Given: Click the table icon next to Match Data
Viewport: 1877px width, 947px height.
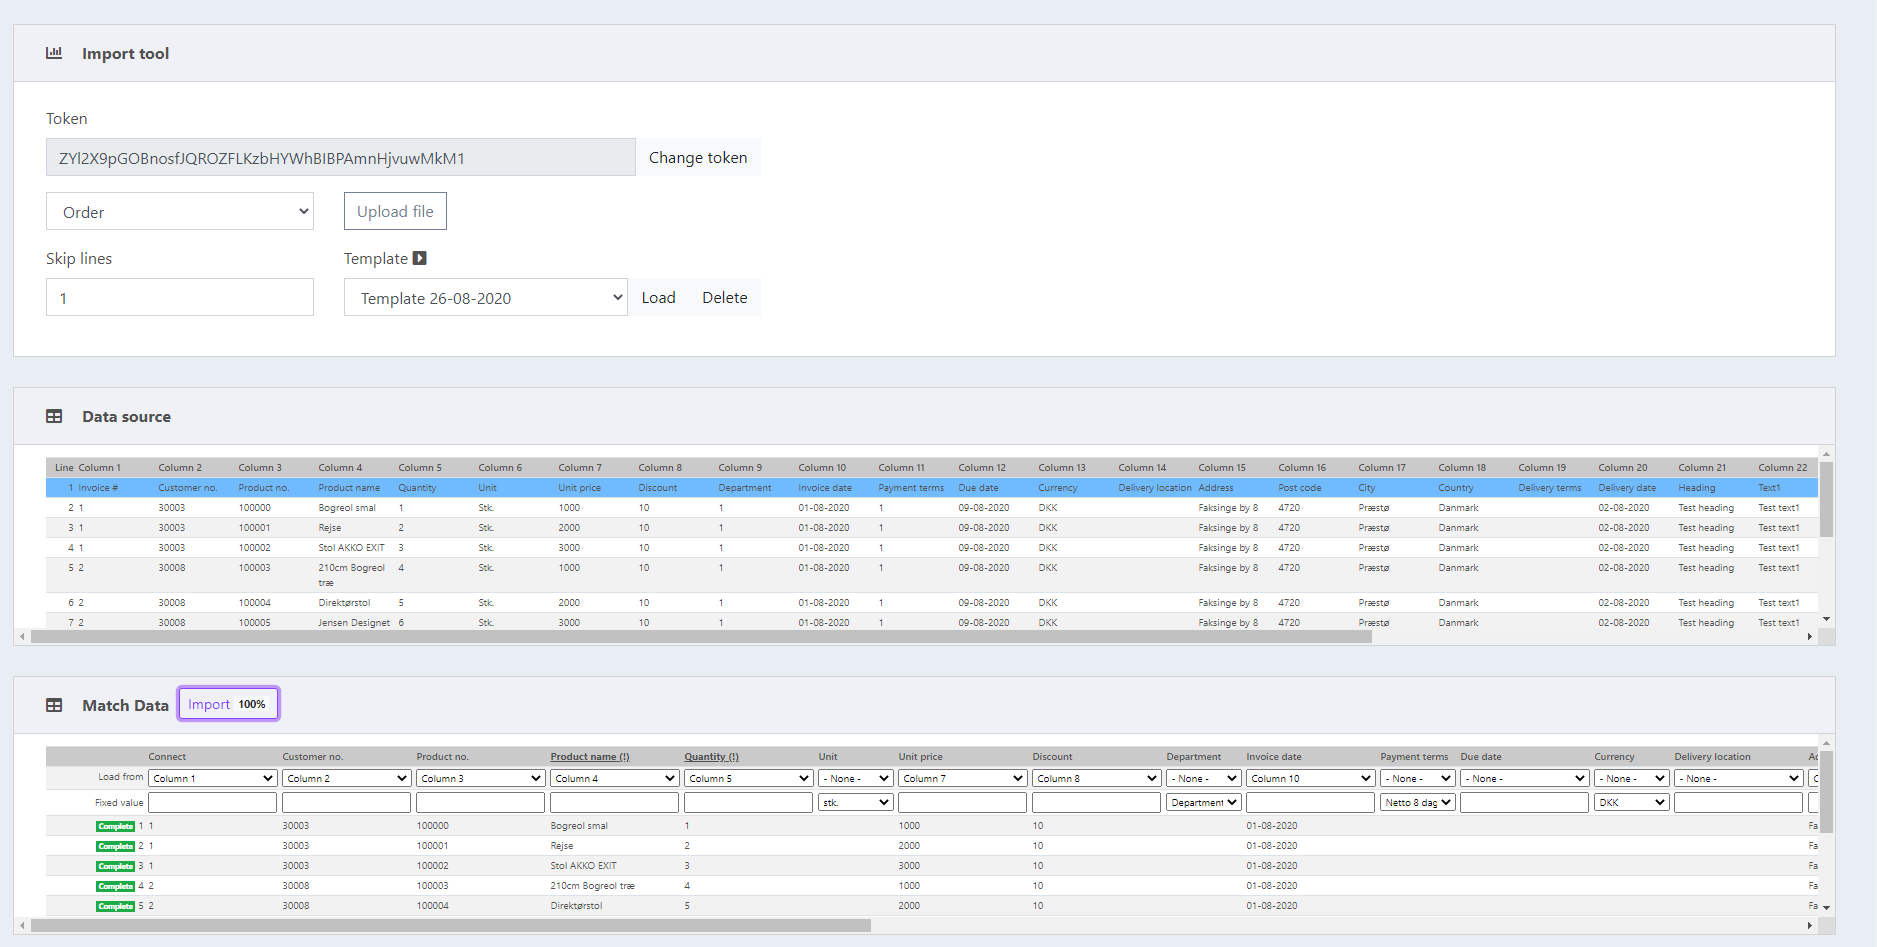Looking at the screenshot, I should pyautogui.click(x=54, y=704).
